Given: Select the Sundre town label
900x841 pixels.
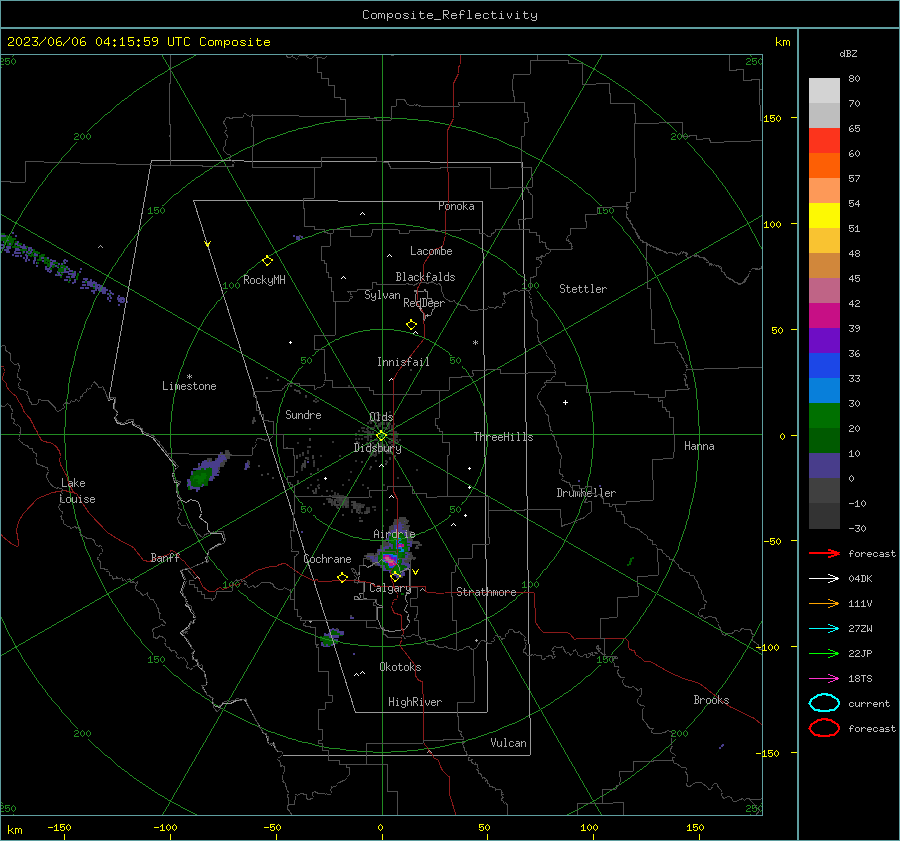Looking at the screenshot, I should 303,415.
